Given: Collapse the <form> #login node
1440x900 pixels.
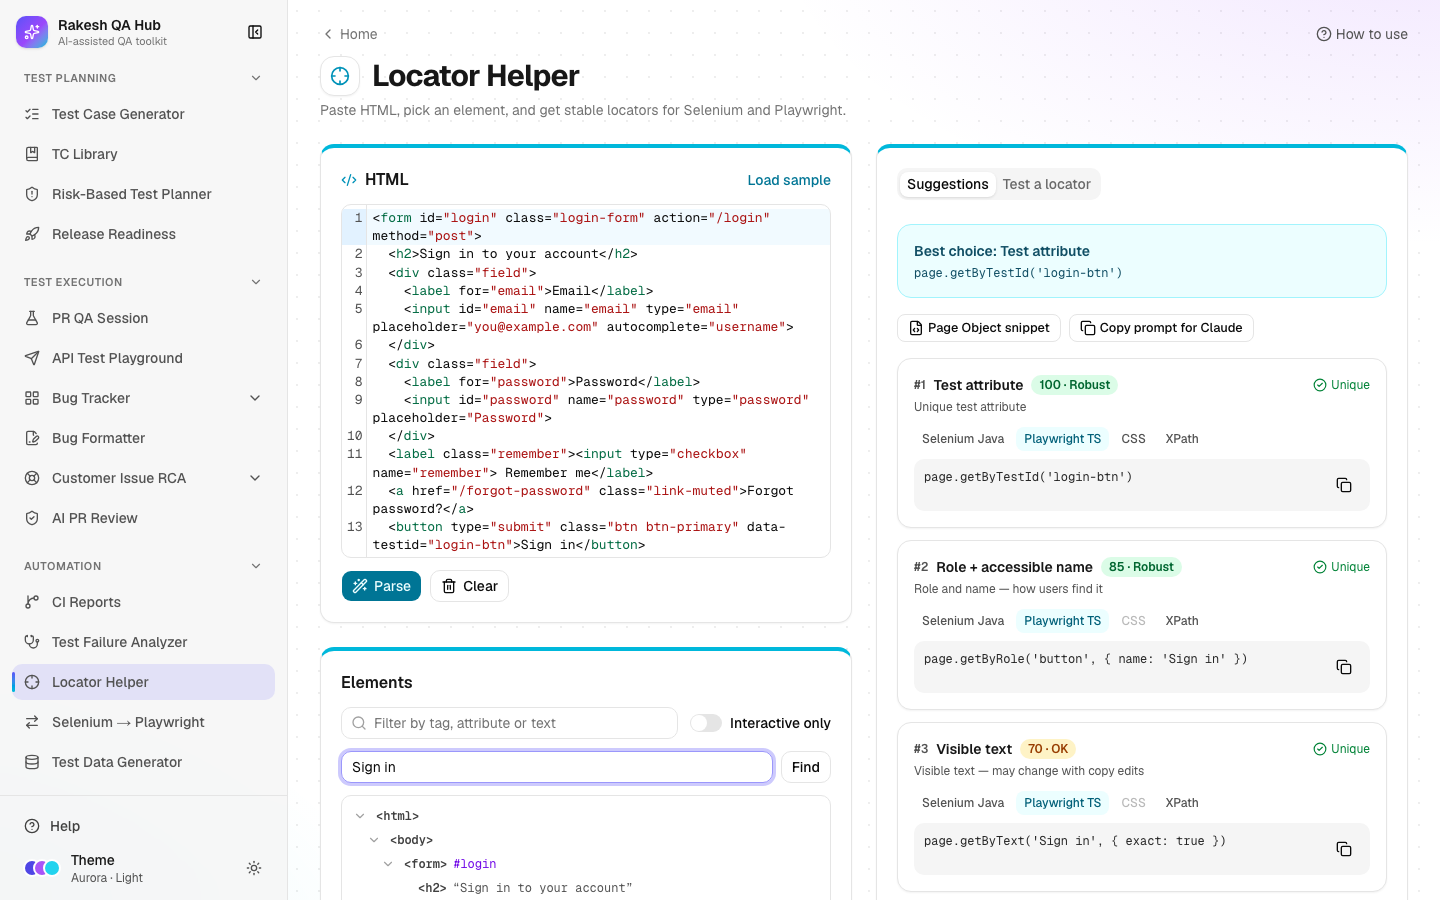Looking at the screenshot, I should [x=388, y=864].
